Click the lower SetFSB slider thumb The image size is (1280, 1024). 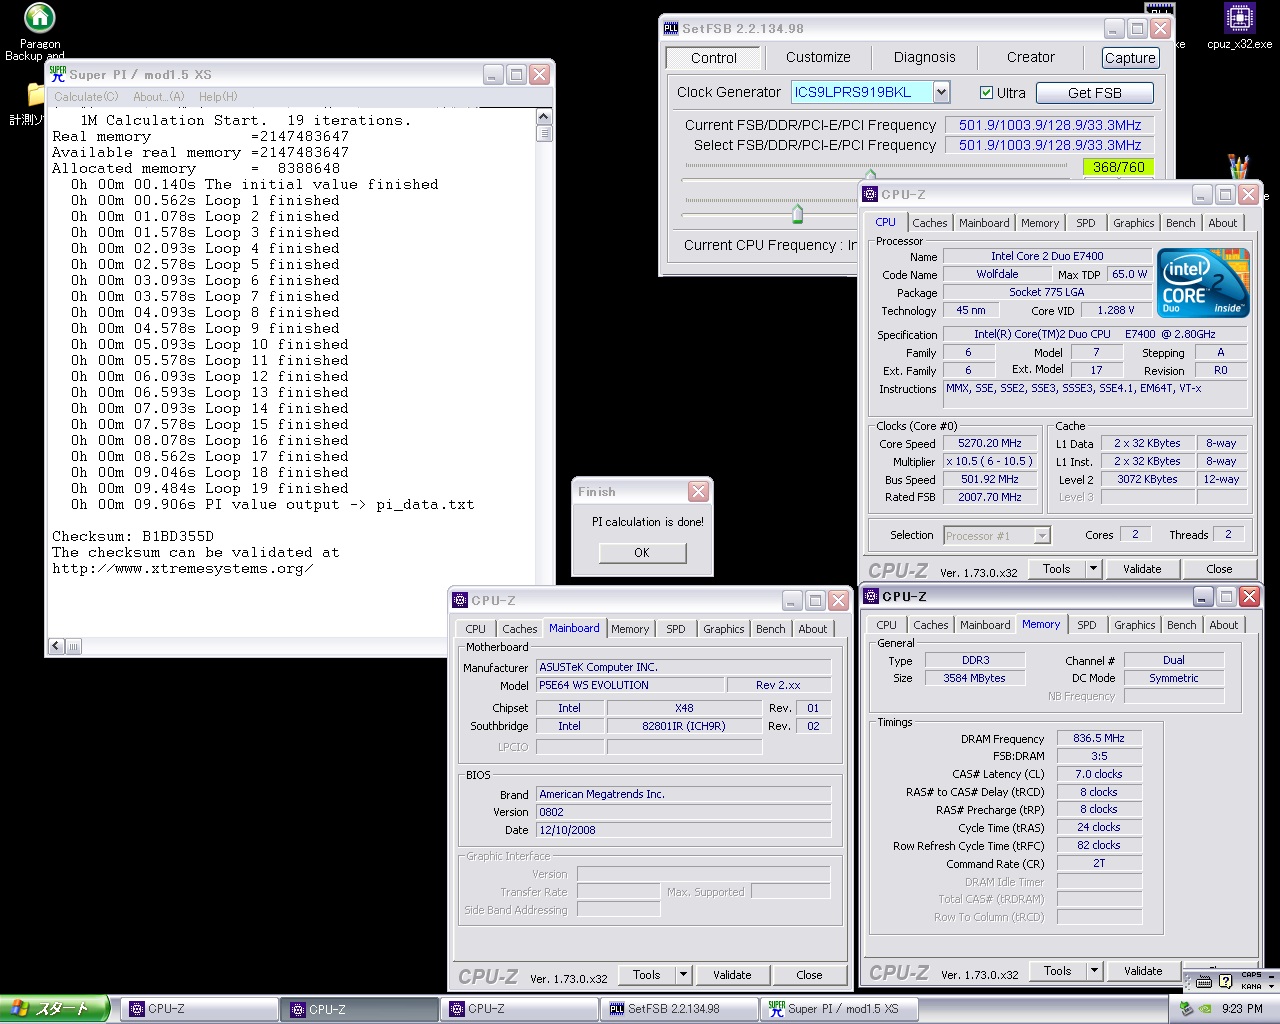(797, 213)
